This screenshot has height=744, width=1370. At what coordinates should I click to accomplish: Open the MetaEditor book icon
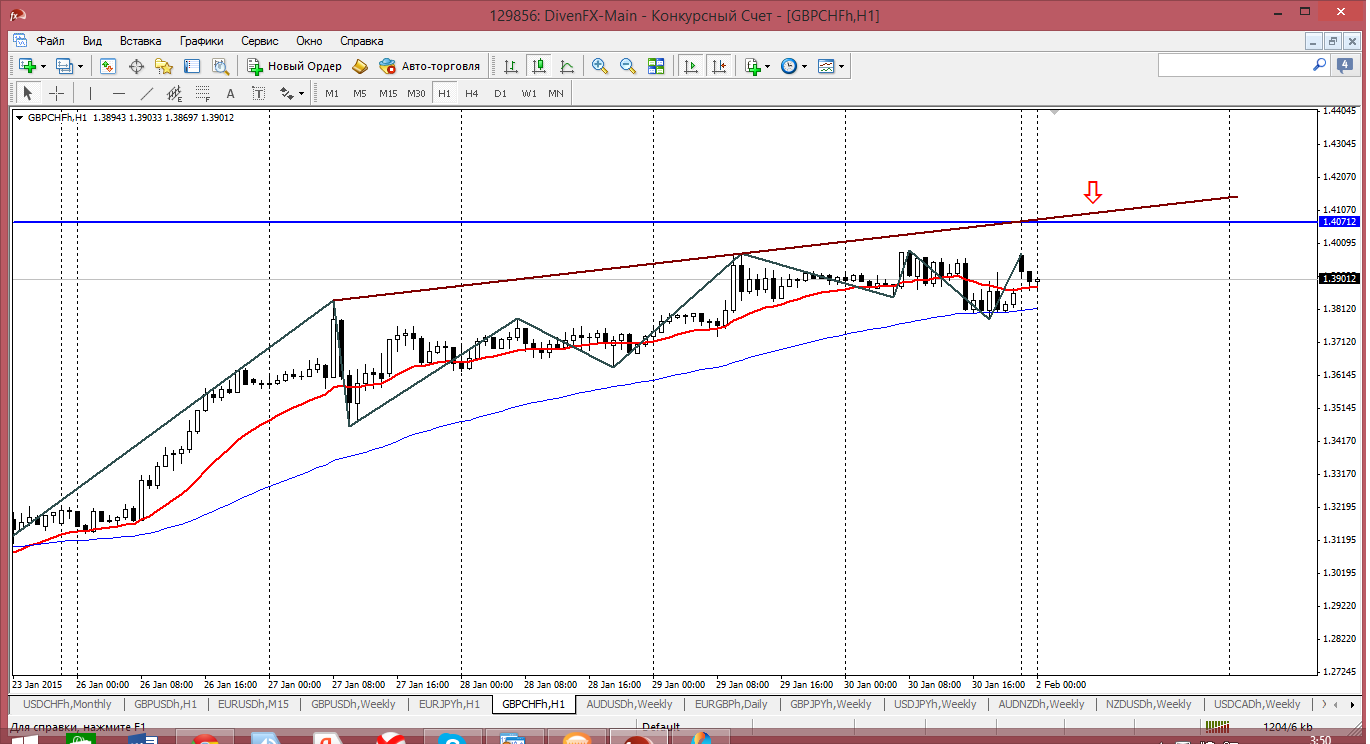(359, 66)
